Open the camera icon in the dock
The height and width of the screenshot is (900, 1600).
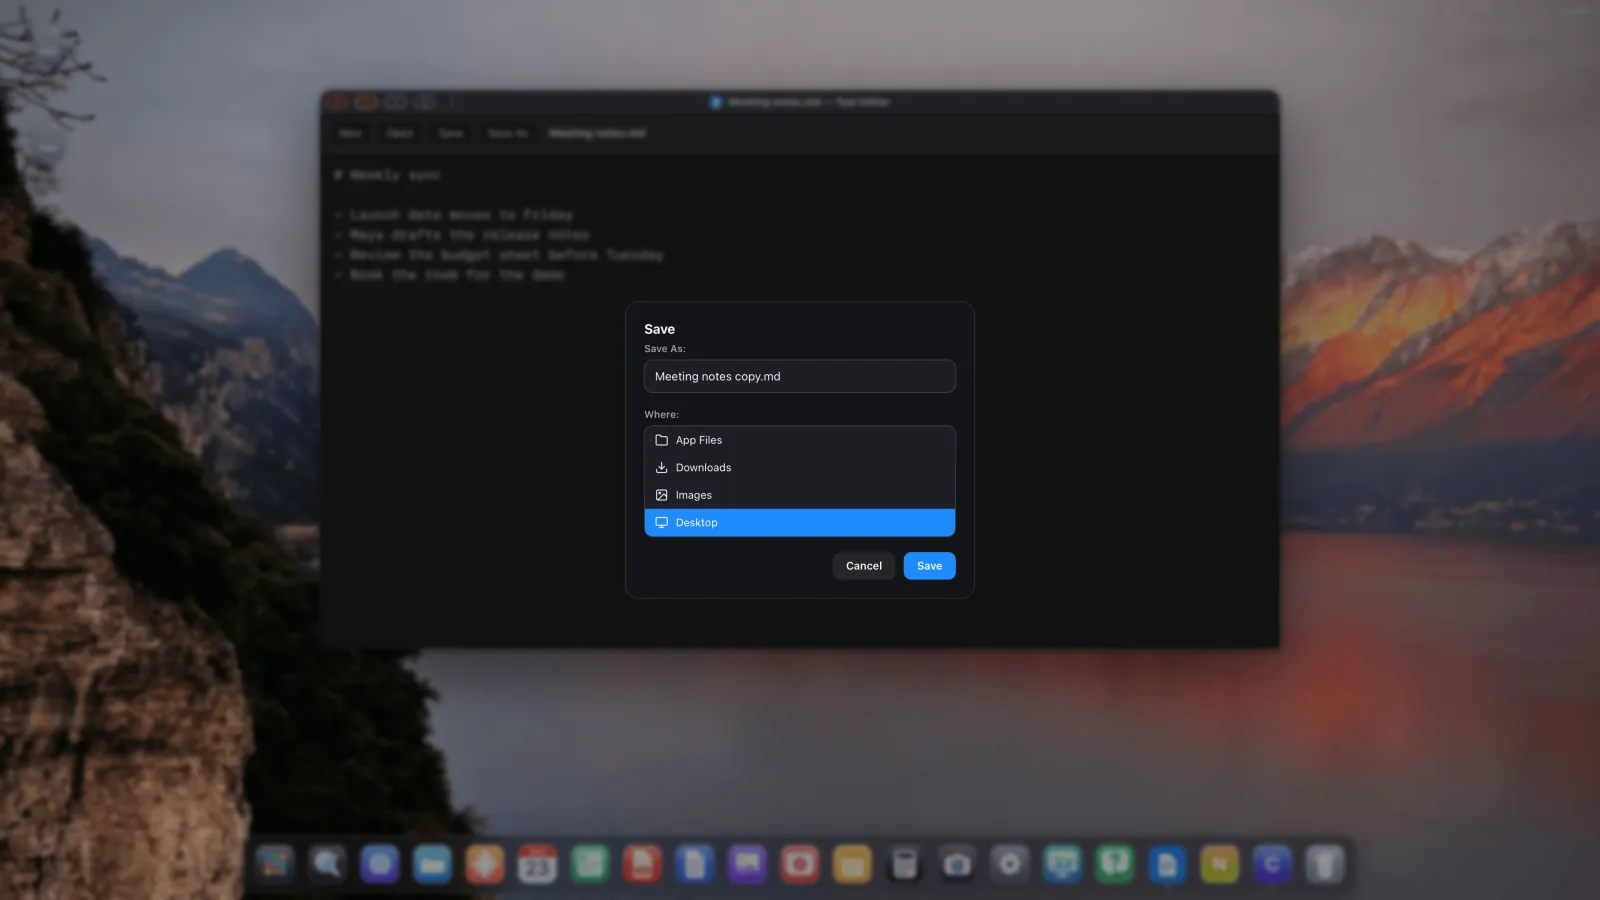(x=957, y=864)
